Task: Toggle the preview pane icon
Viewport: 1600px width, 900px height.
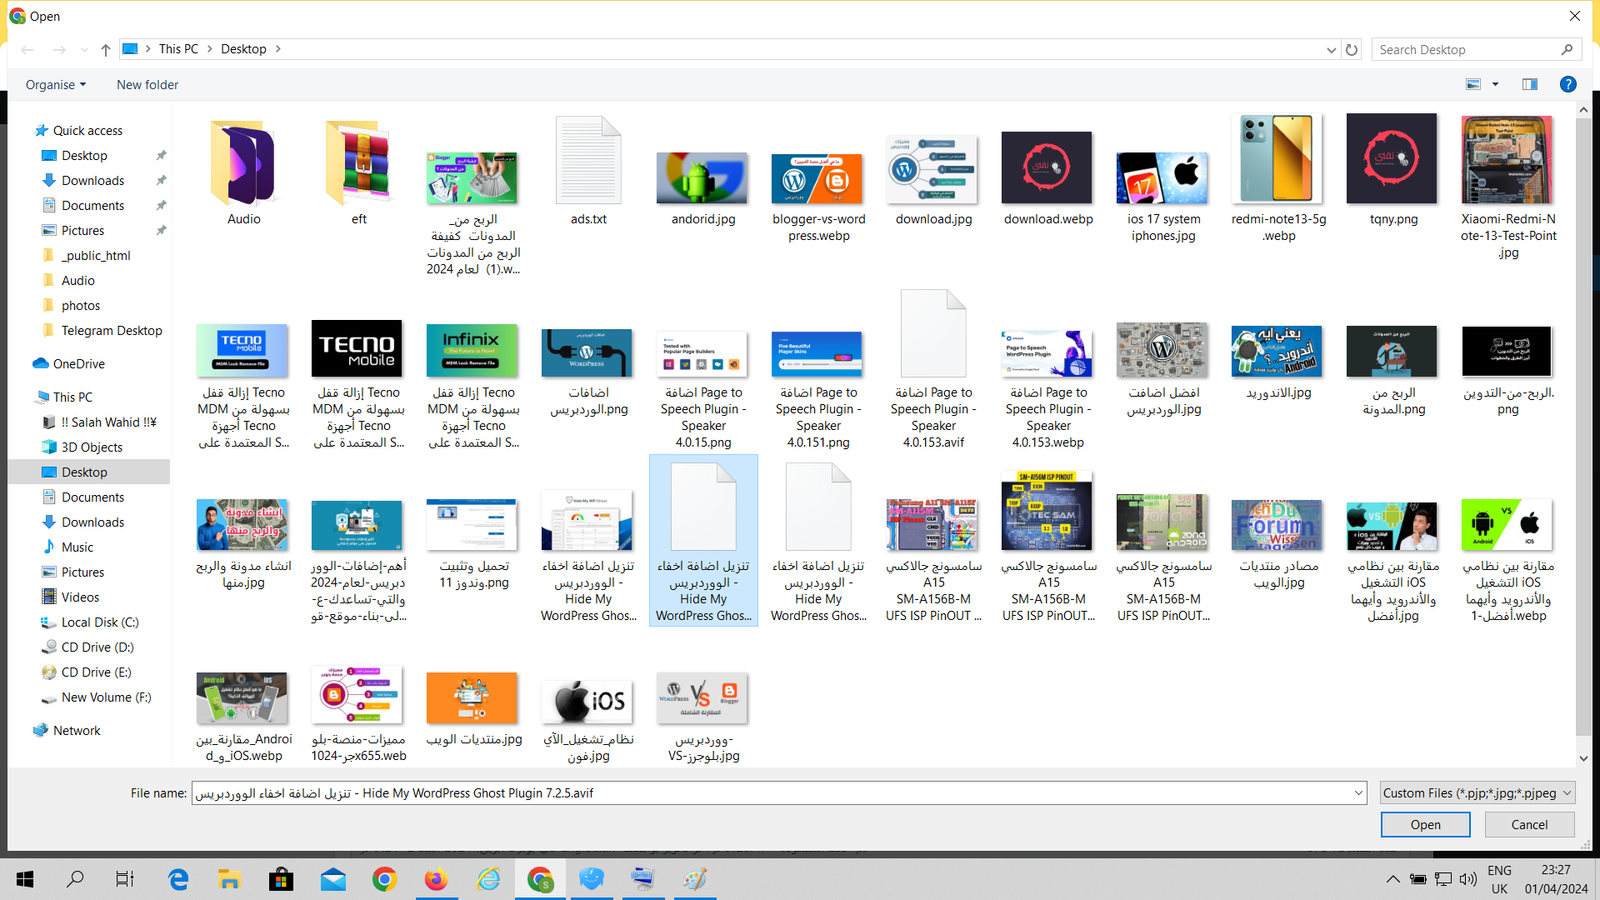Action: (1529, 85)
